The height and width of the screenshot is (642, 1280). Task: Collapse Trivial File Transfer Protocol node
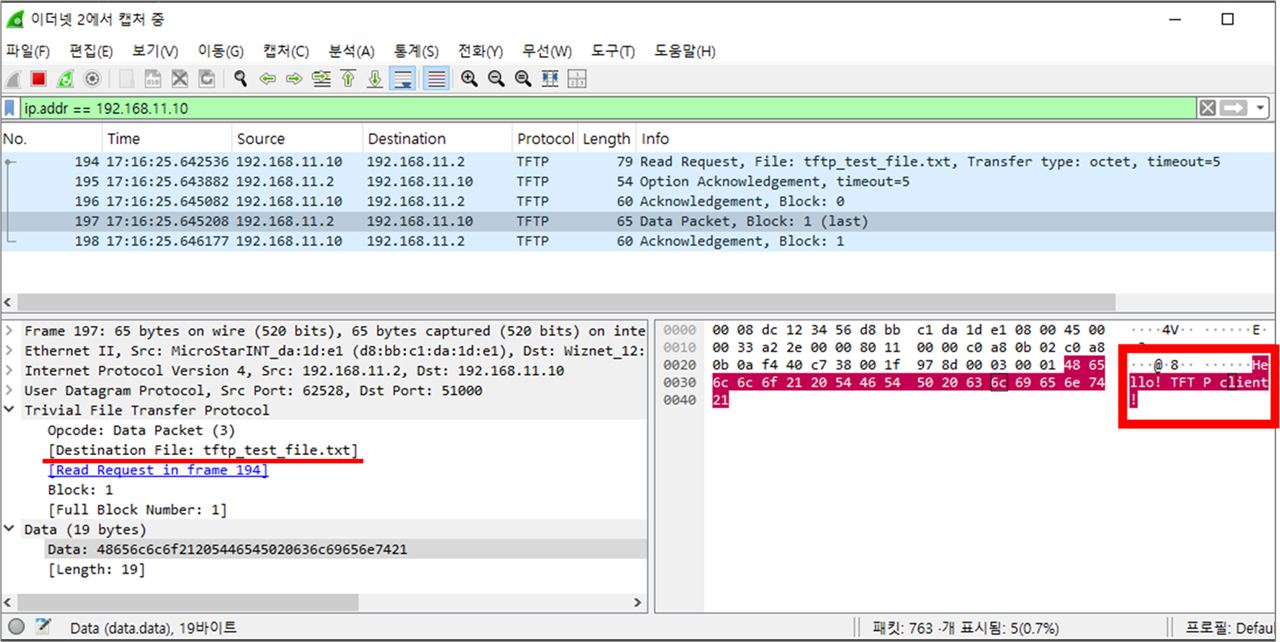tap(10, 411)
